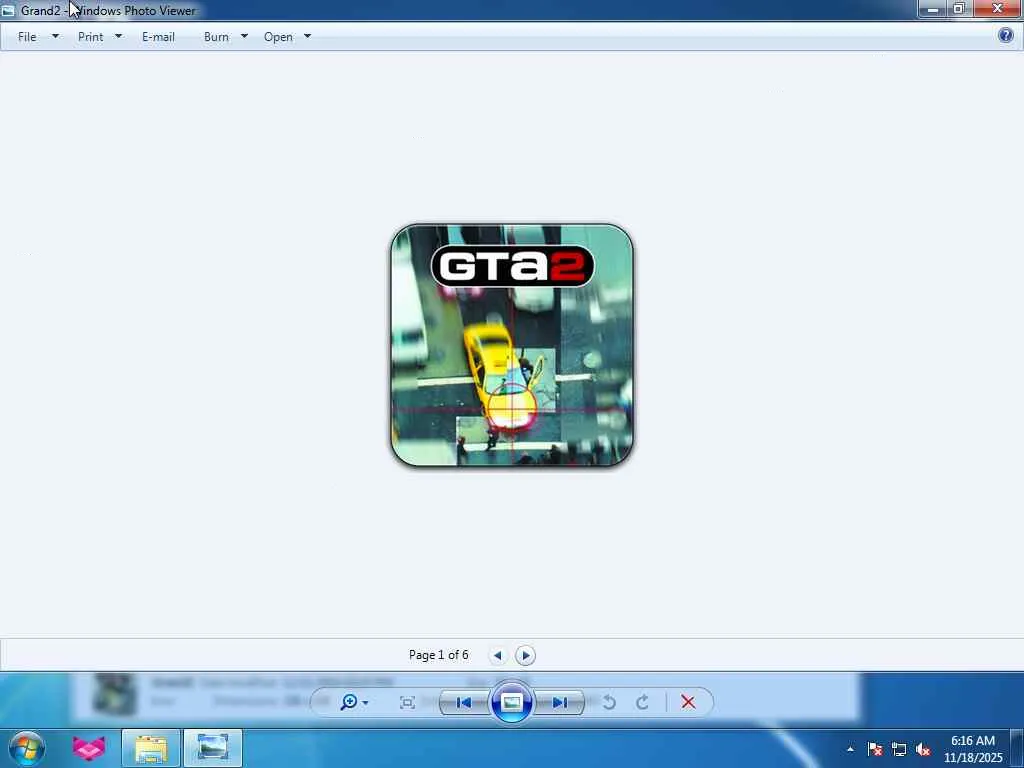The height and width of the screenshot is (768, 1024).
Task: Click the Page 1 of 6 text
Action: (438, 654)
